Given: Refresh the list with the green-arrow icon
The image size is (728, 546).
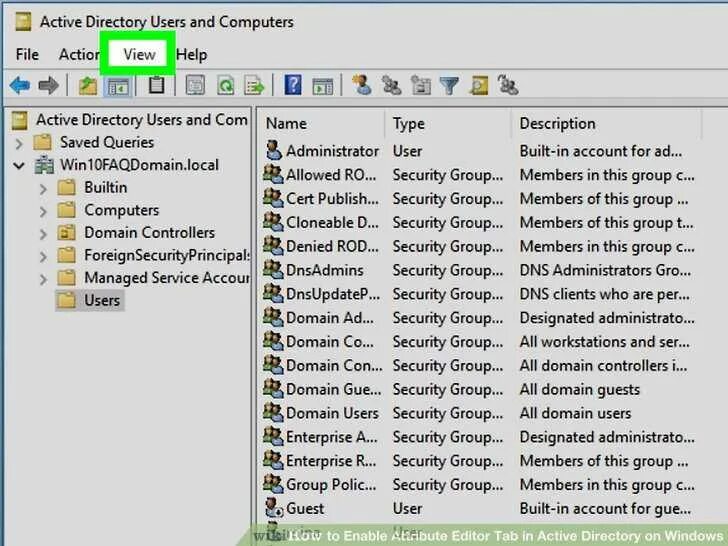Looking at the screenshot, I should [226, 86].
